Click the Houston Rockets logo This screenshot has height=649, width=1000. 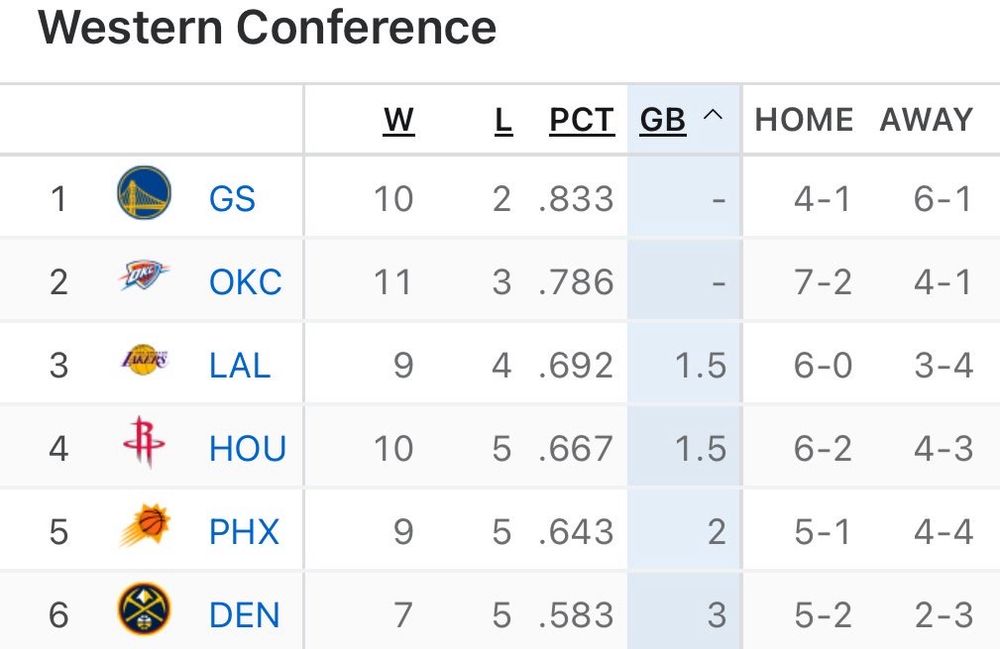tap(144, 444)
